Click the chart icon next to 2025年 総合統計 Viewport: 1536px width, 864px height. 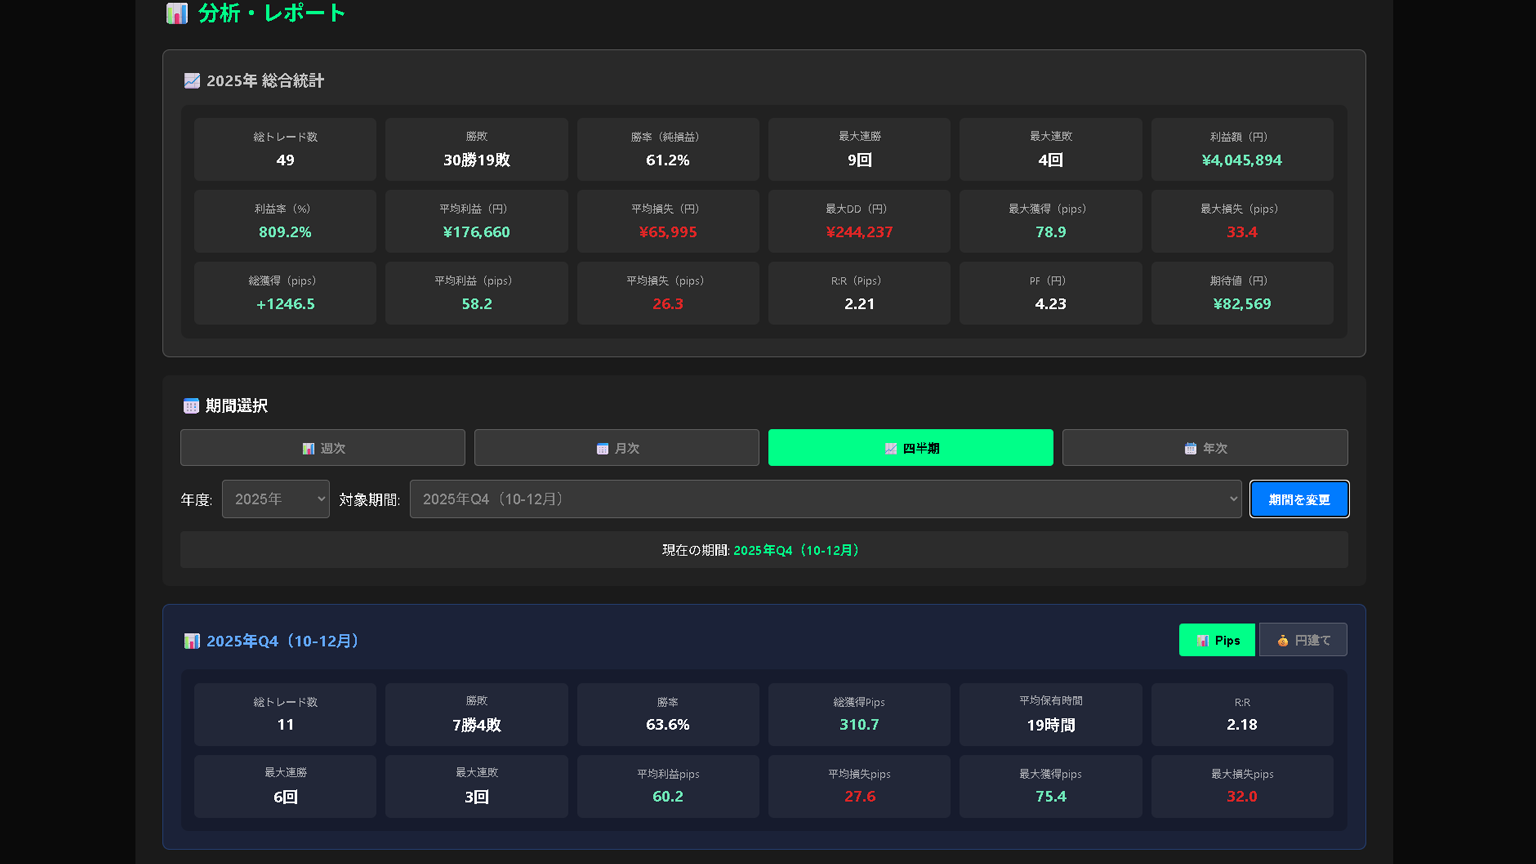[x=192, y=81]
